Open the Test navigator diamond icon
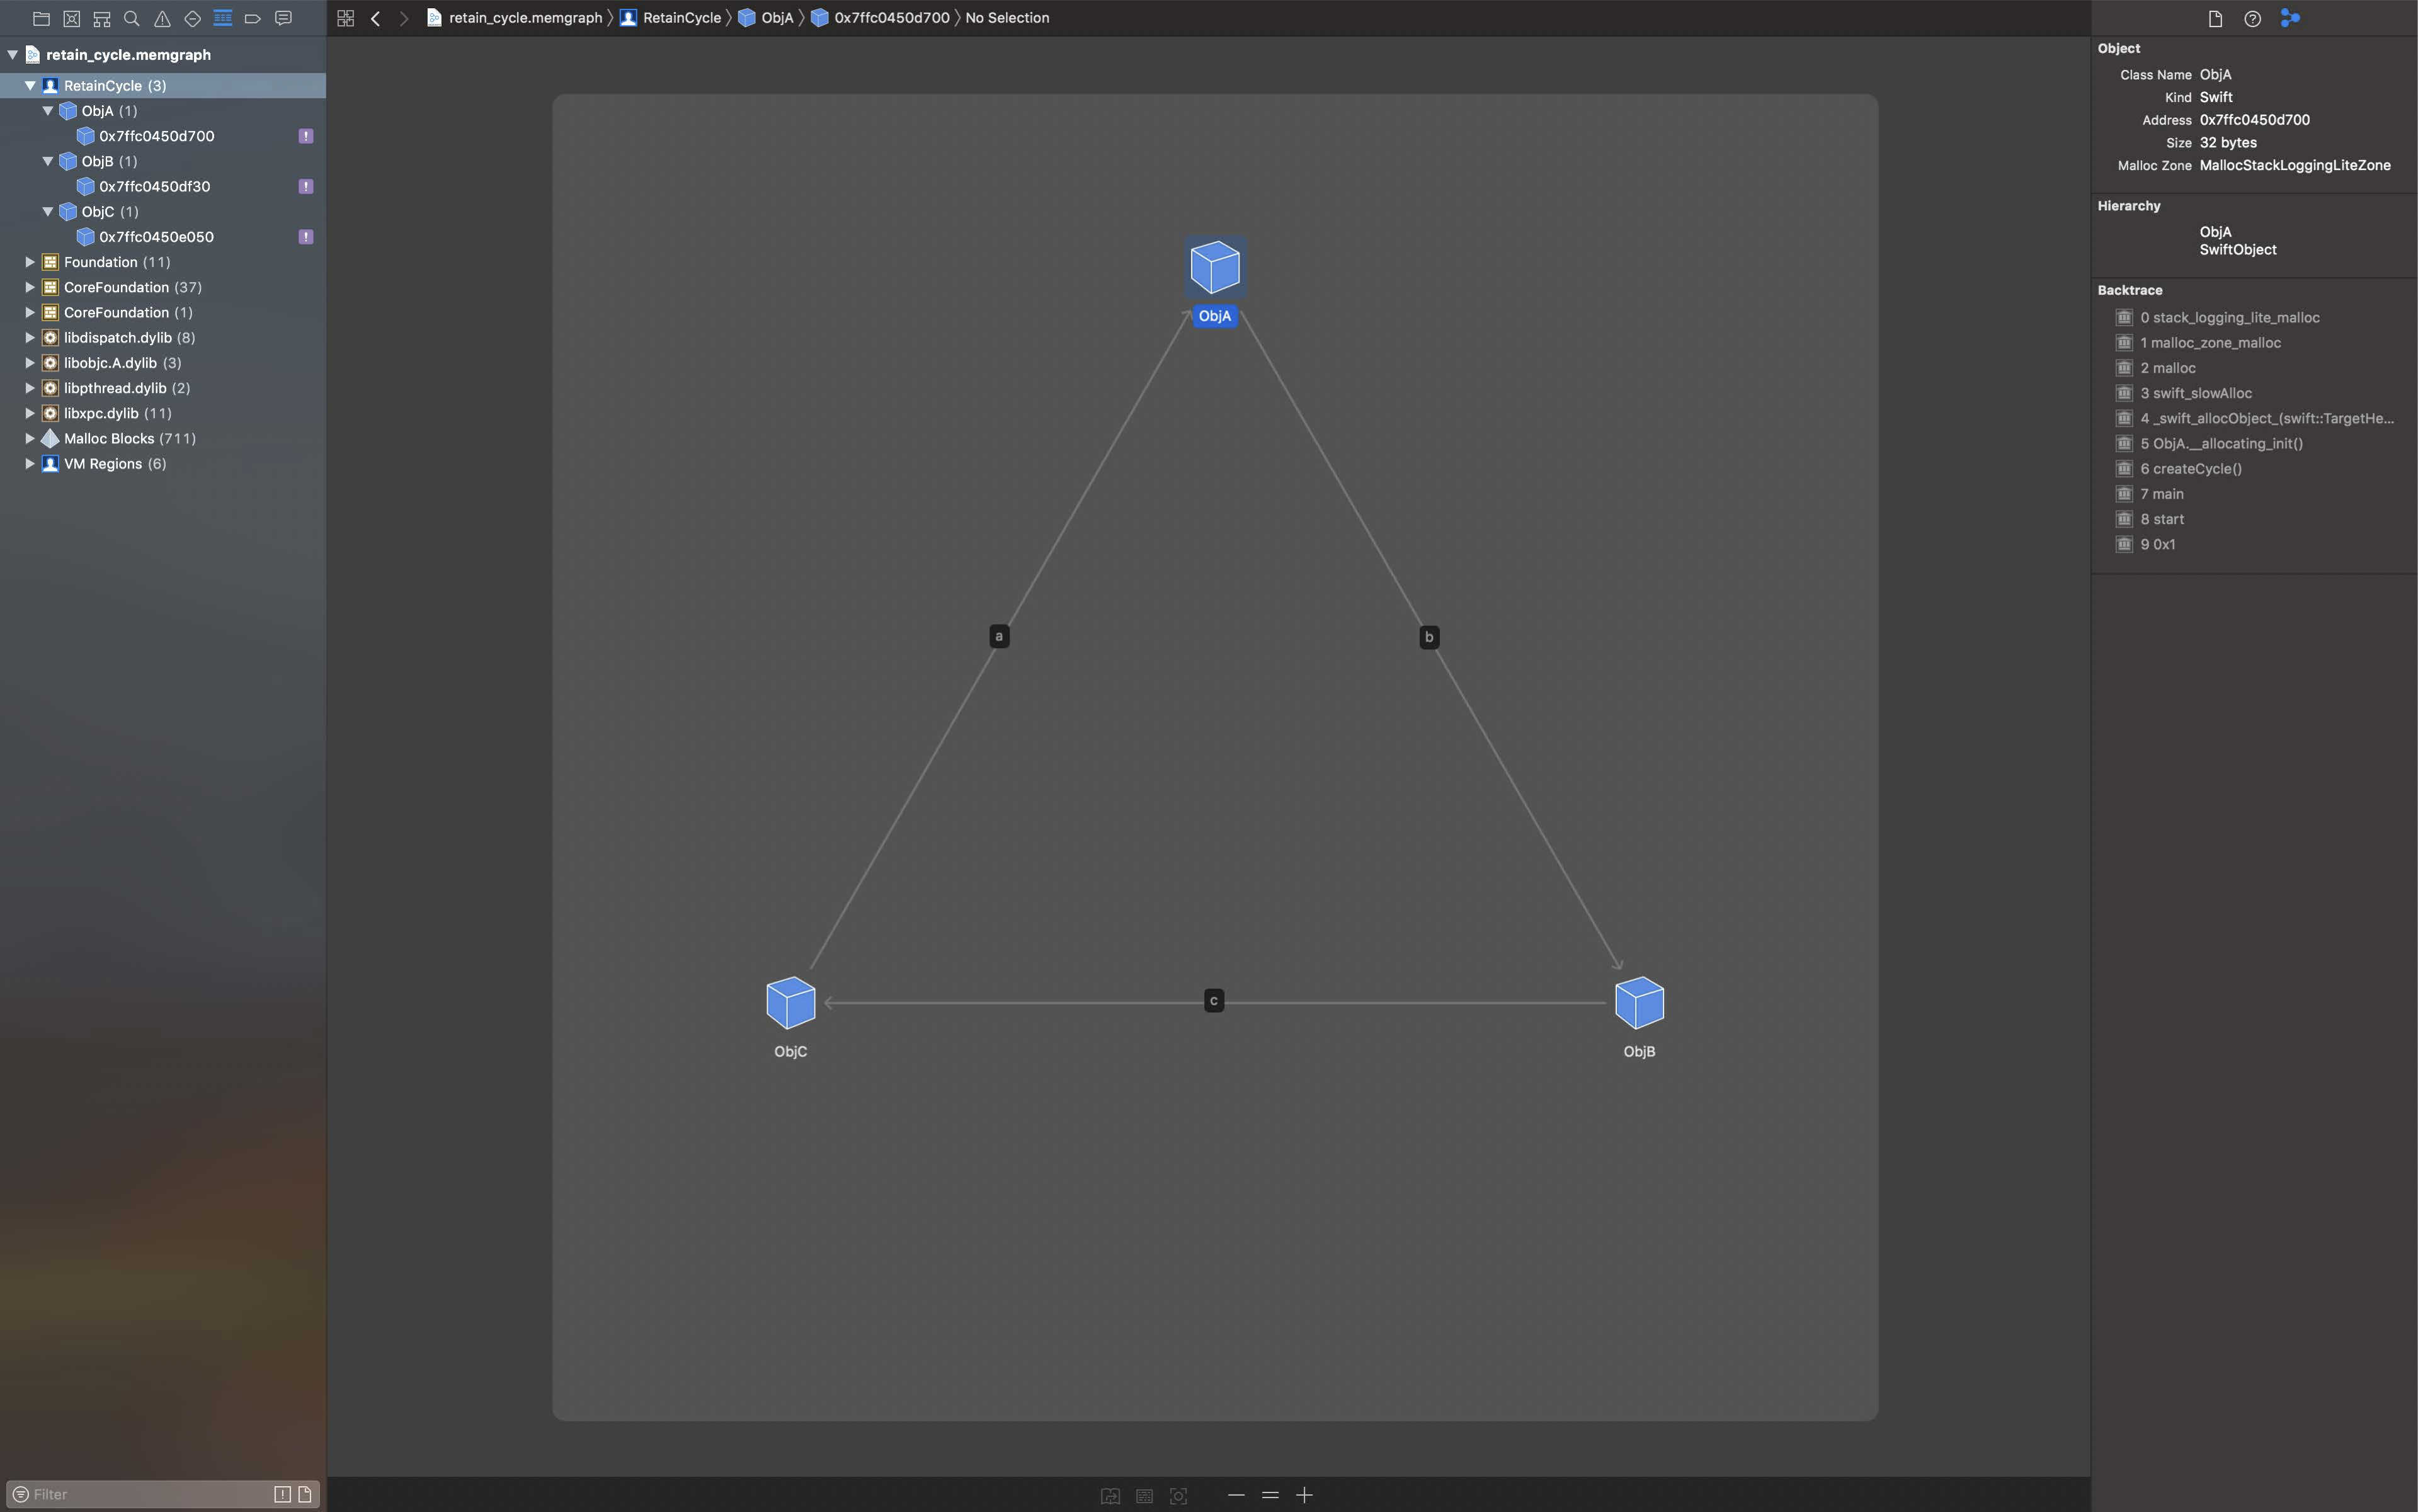This screenshot has width=2418, height=1512. 193,18
